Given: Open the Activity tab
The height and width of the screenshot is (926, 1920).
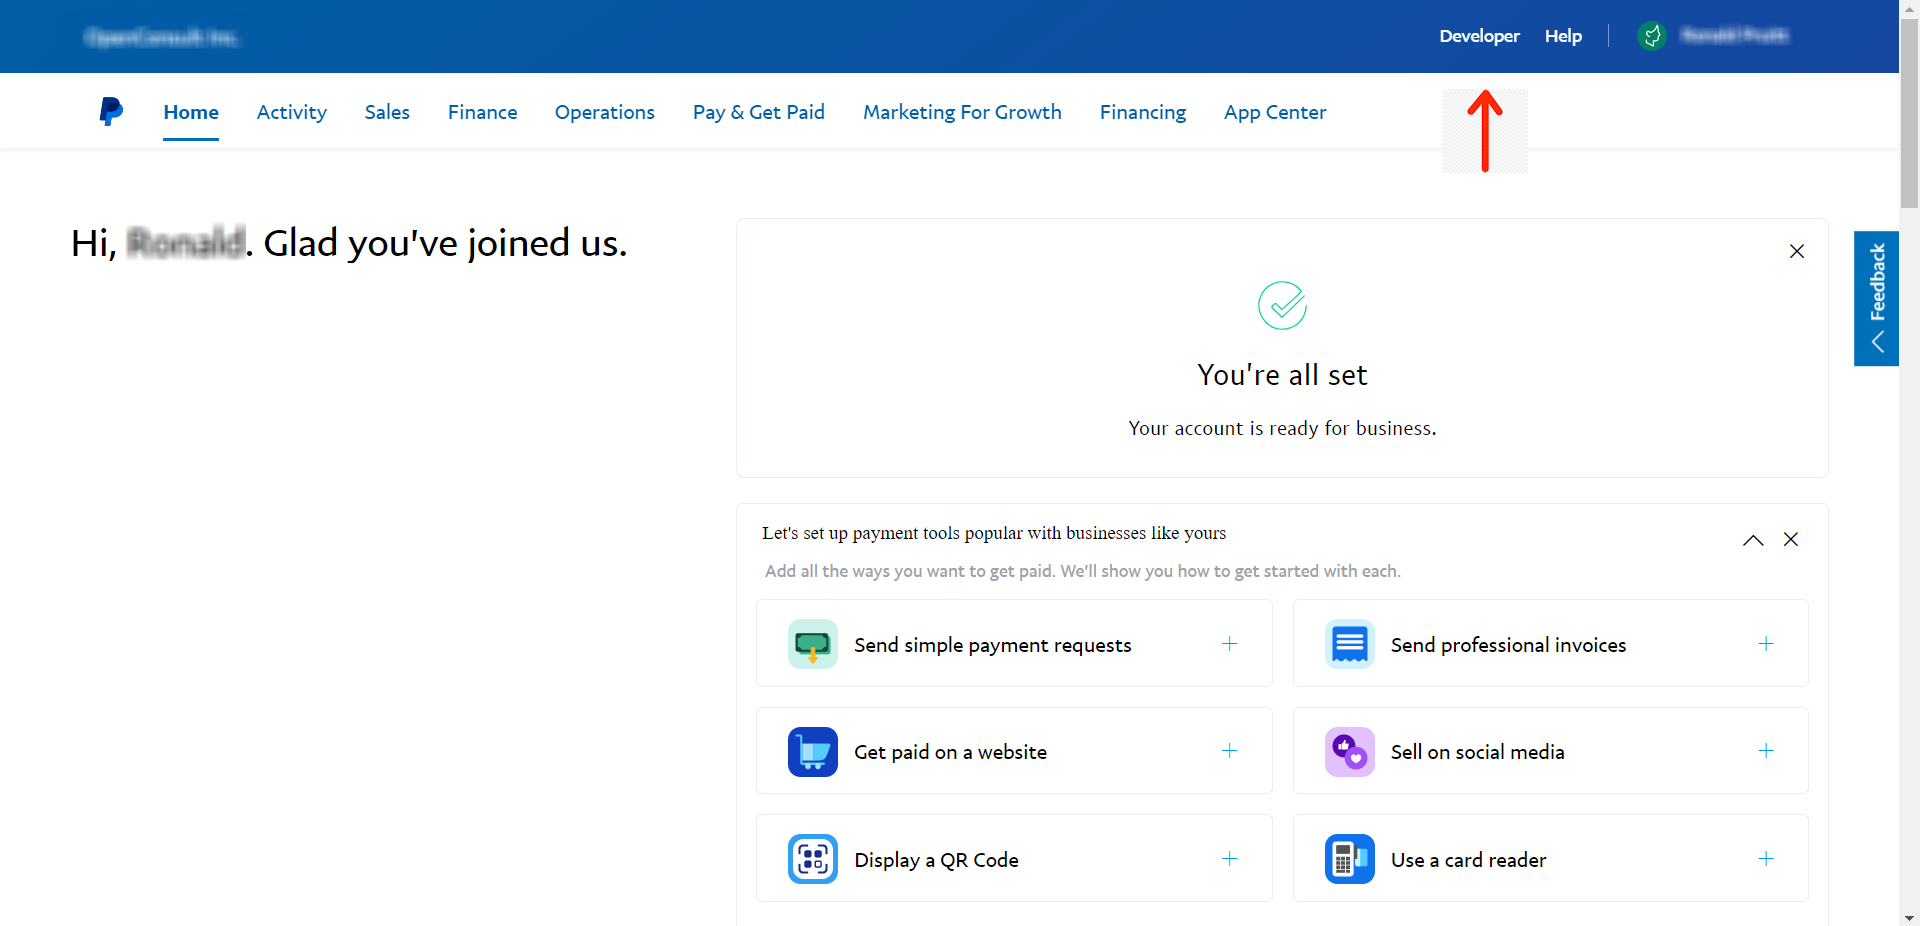Looking at the screenshot, I should 291,112.
